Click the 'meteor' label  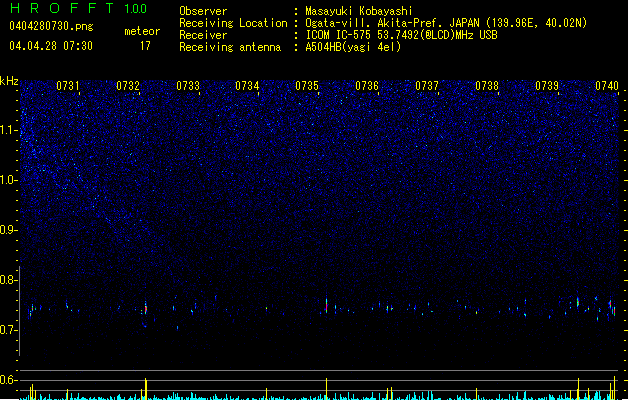coord(142,31)
